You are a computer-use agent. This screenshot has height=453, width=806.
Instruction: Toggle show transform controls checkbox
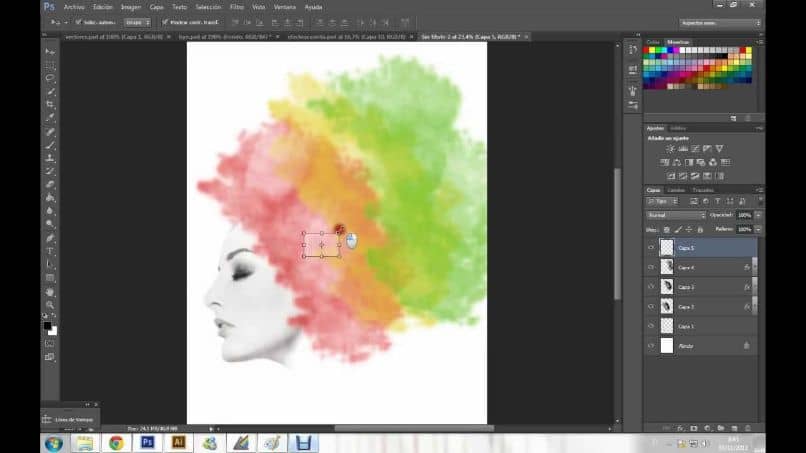click(x=165, y=21)
